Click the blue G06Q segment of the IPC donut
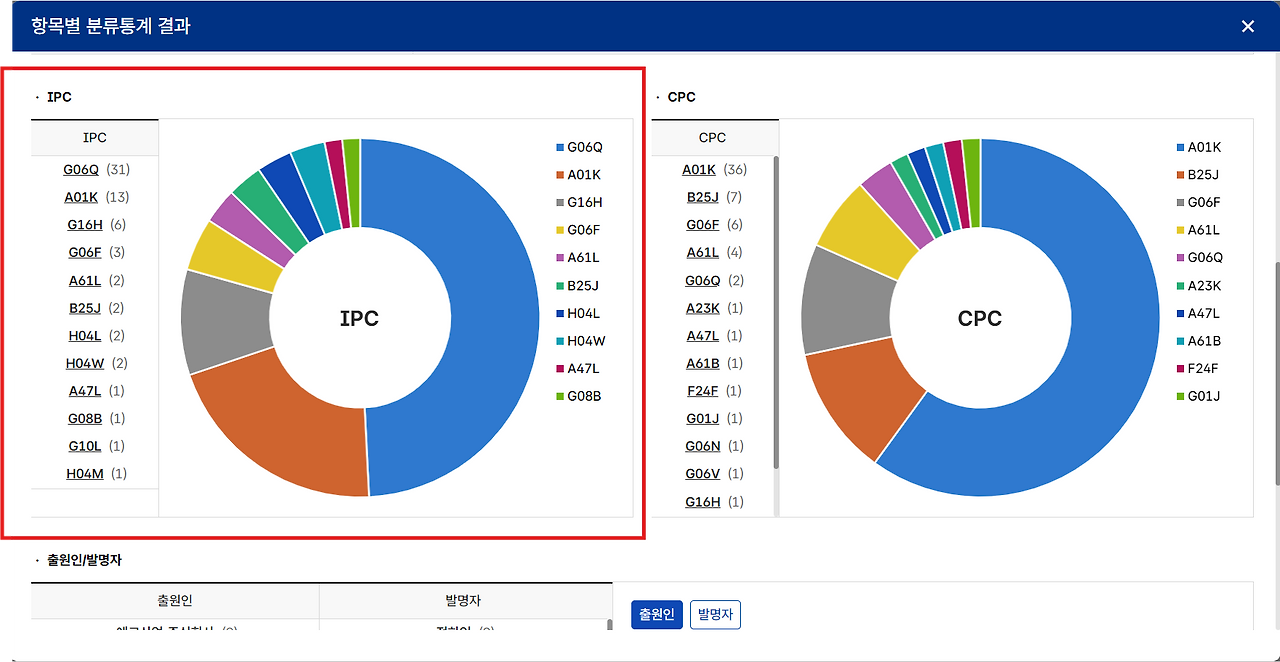Screen dimensions: 1280x662 point(470,320)
